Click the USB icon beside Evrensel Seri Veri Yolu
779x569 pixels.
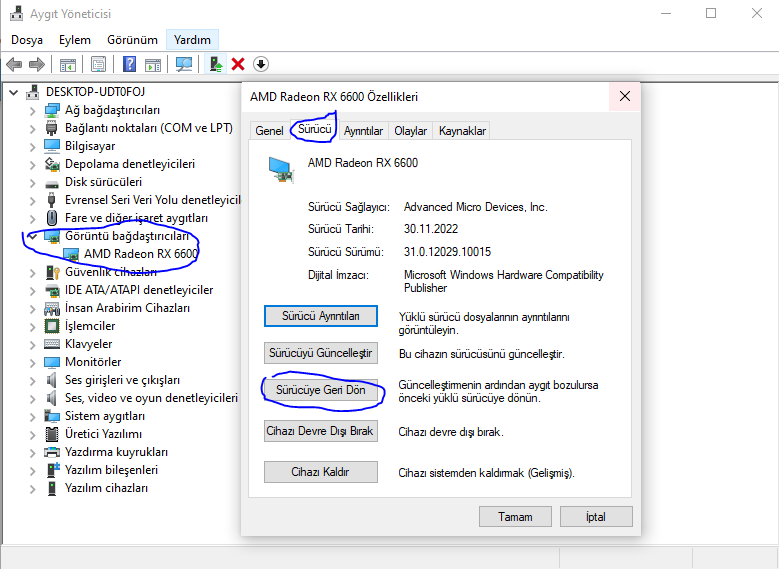(52, 200)
